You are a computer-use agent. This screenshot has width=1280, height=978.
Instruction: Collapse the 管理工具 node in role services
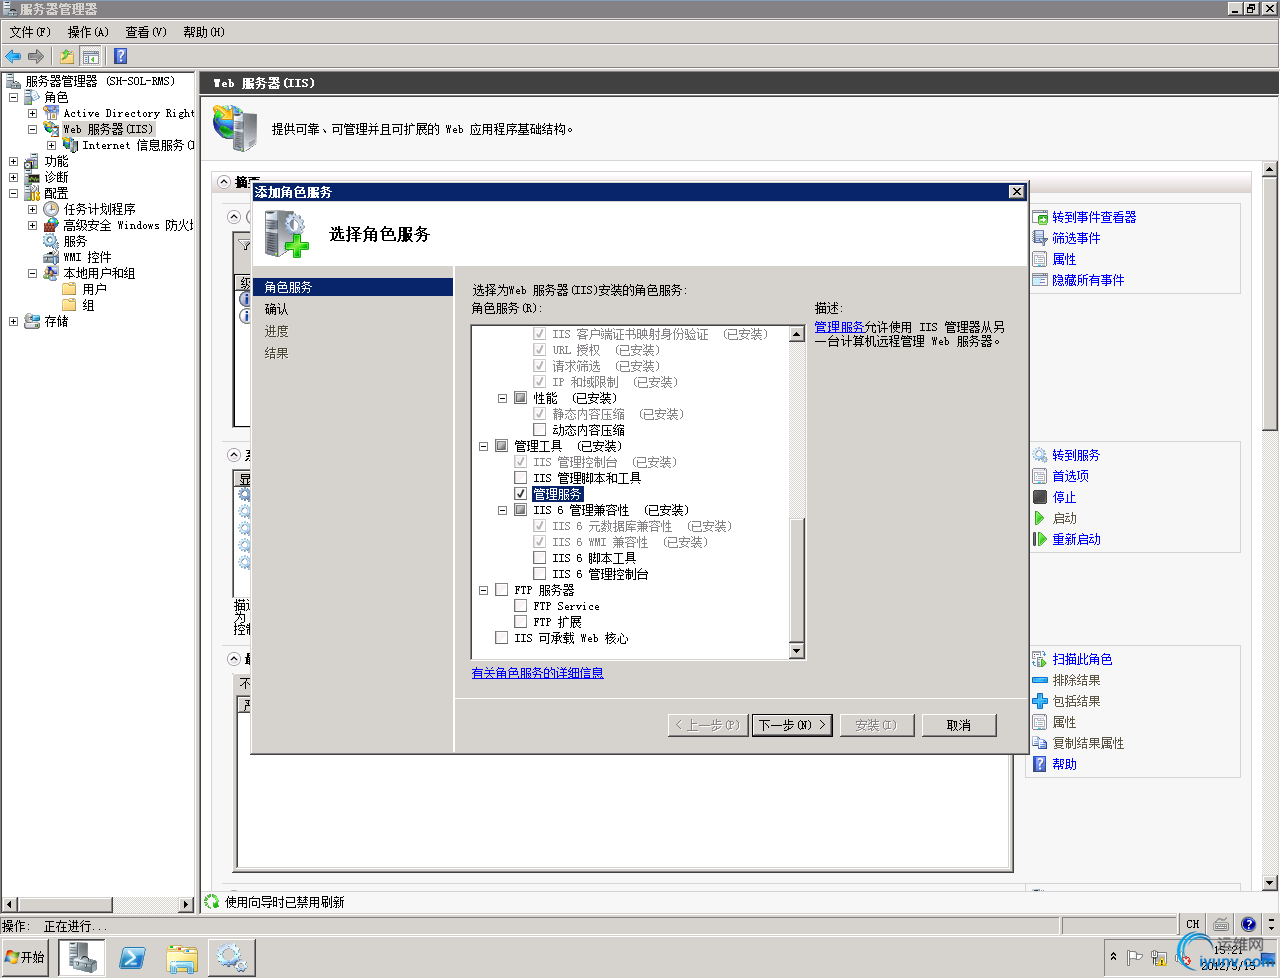point(484,446)
